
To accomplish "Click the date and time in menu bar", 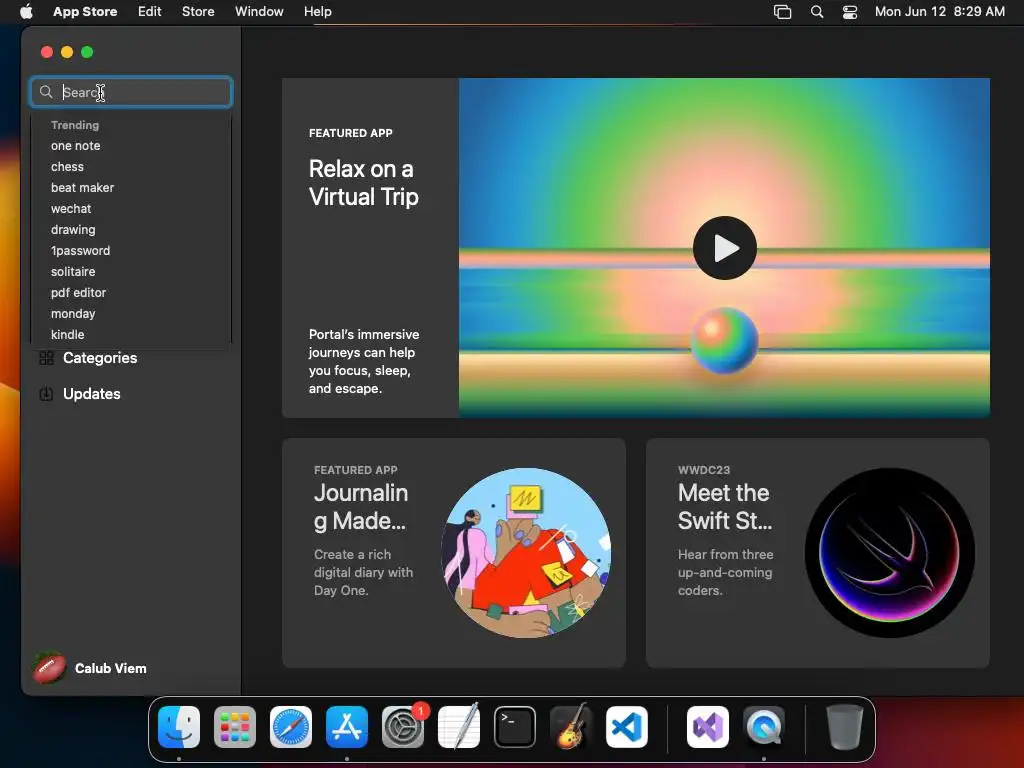I will (x=940, y=12).
